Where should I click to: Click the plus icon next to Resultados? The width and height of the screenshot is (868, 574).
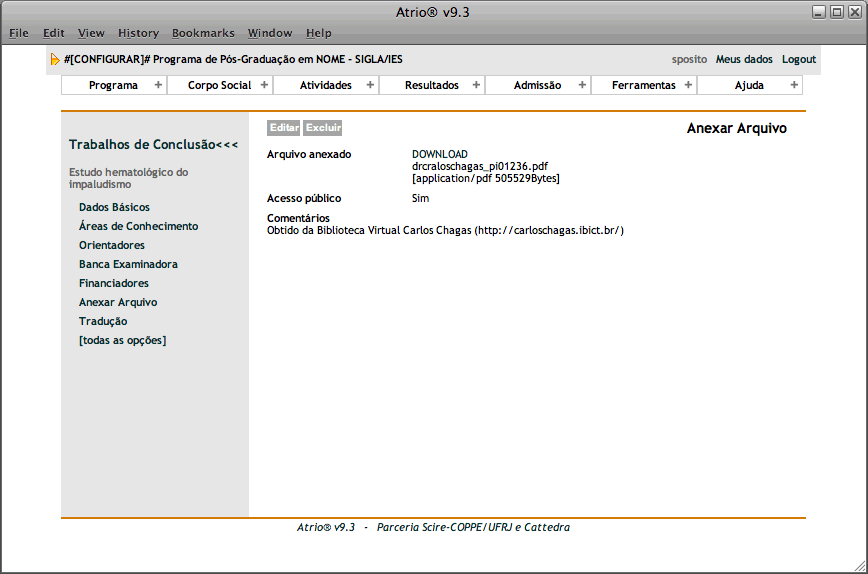coord(476,85)
